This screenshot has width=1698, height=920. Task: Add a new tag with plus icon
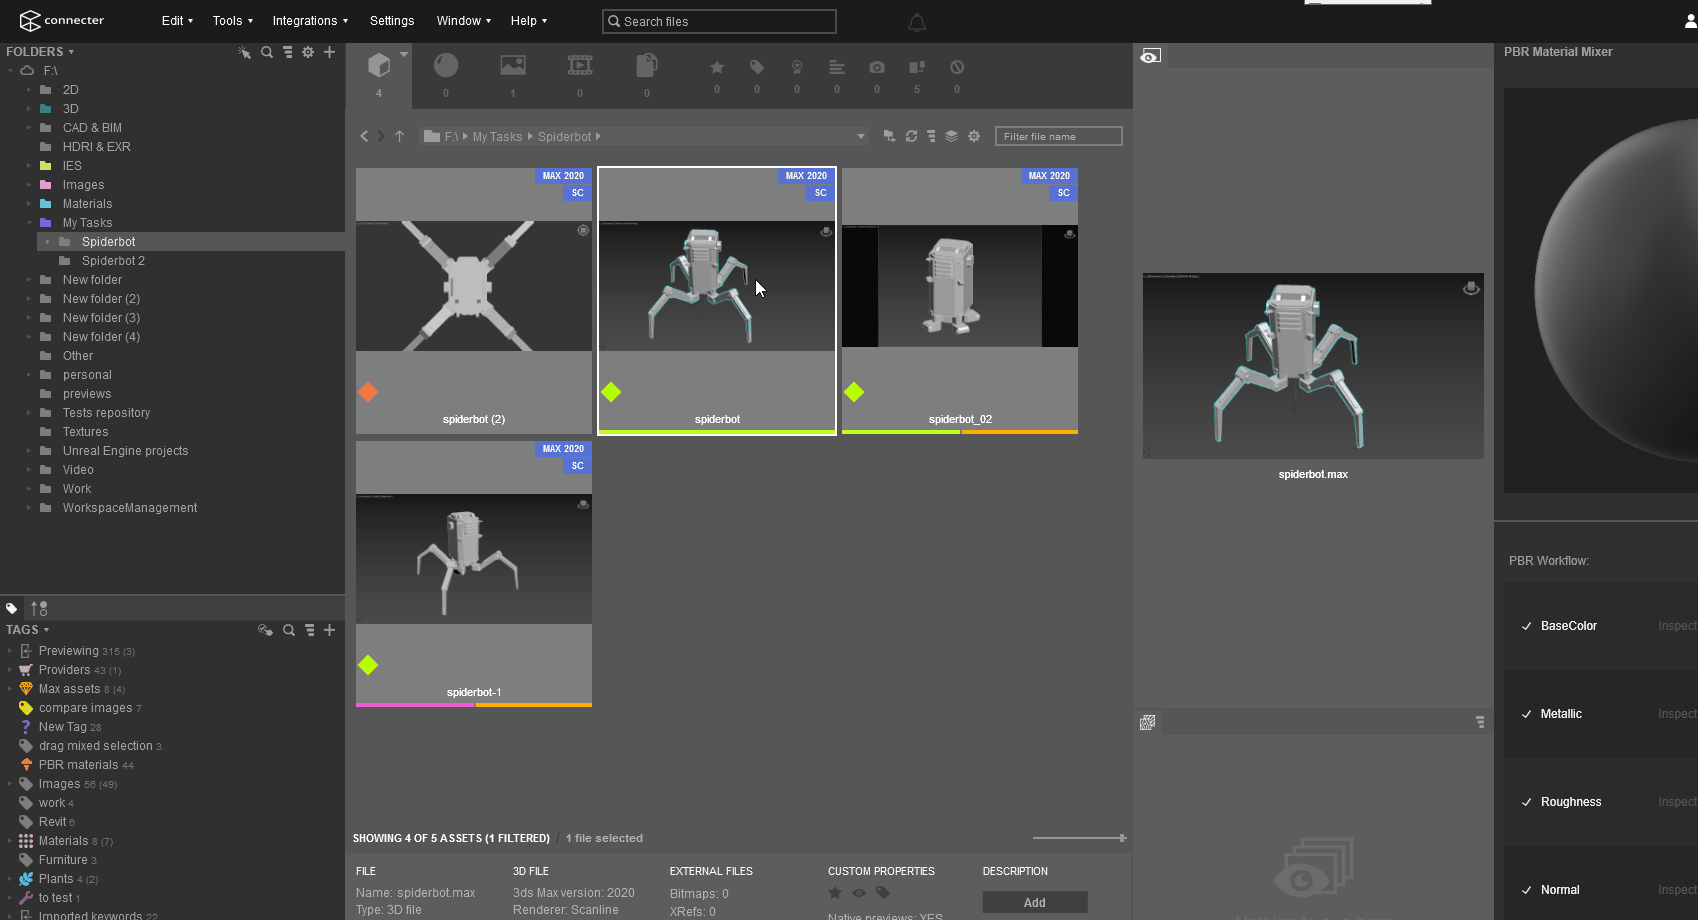[329, 630]
